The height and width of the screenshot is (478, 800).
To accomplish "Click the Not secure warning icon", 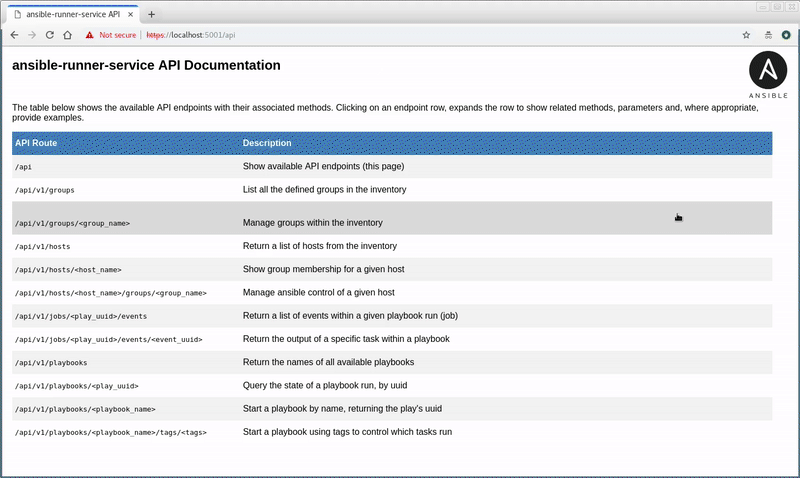I will pos(89,35).
